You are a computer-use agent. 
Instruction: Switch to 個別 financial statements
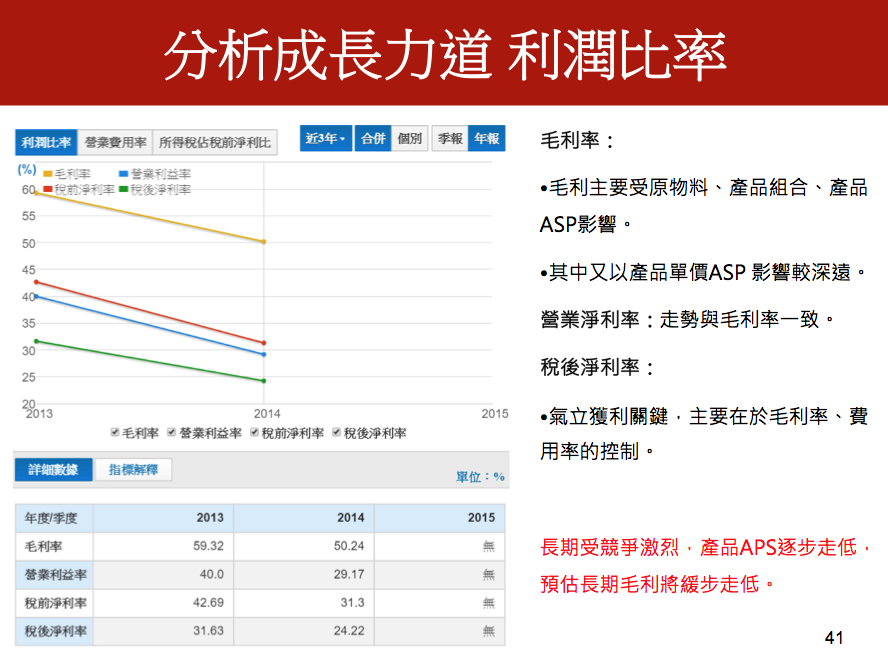click(x=410, y=139)
